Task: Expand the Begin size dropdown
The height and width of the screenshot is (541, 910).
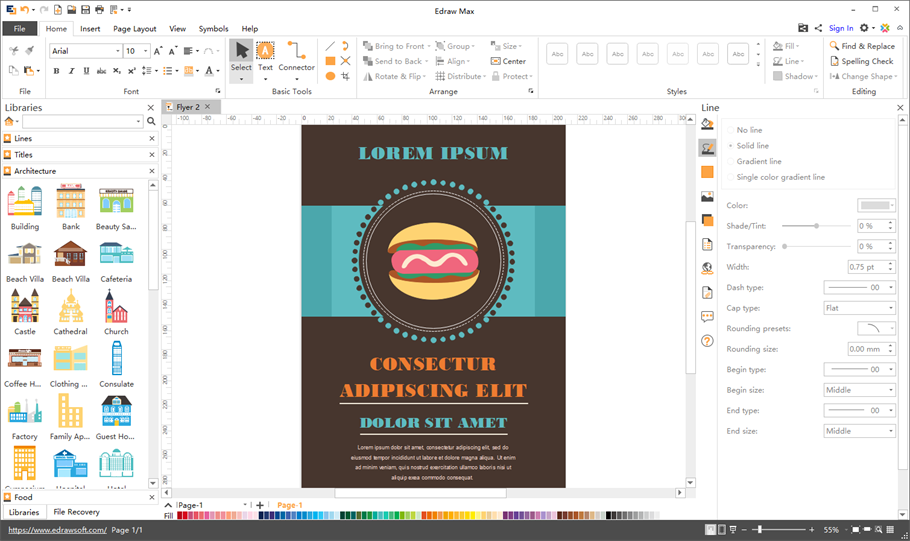Action: tap(859, 390)
